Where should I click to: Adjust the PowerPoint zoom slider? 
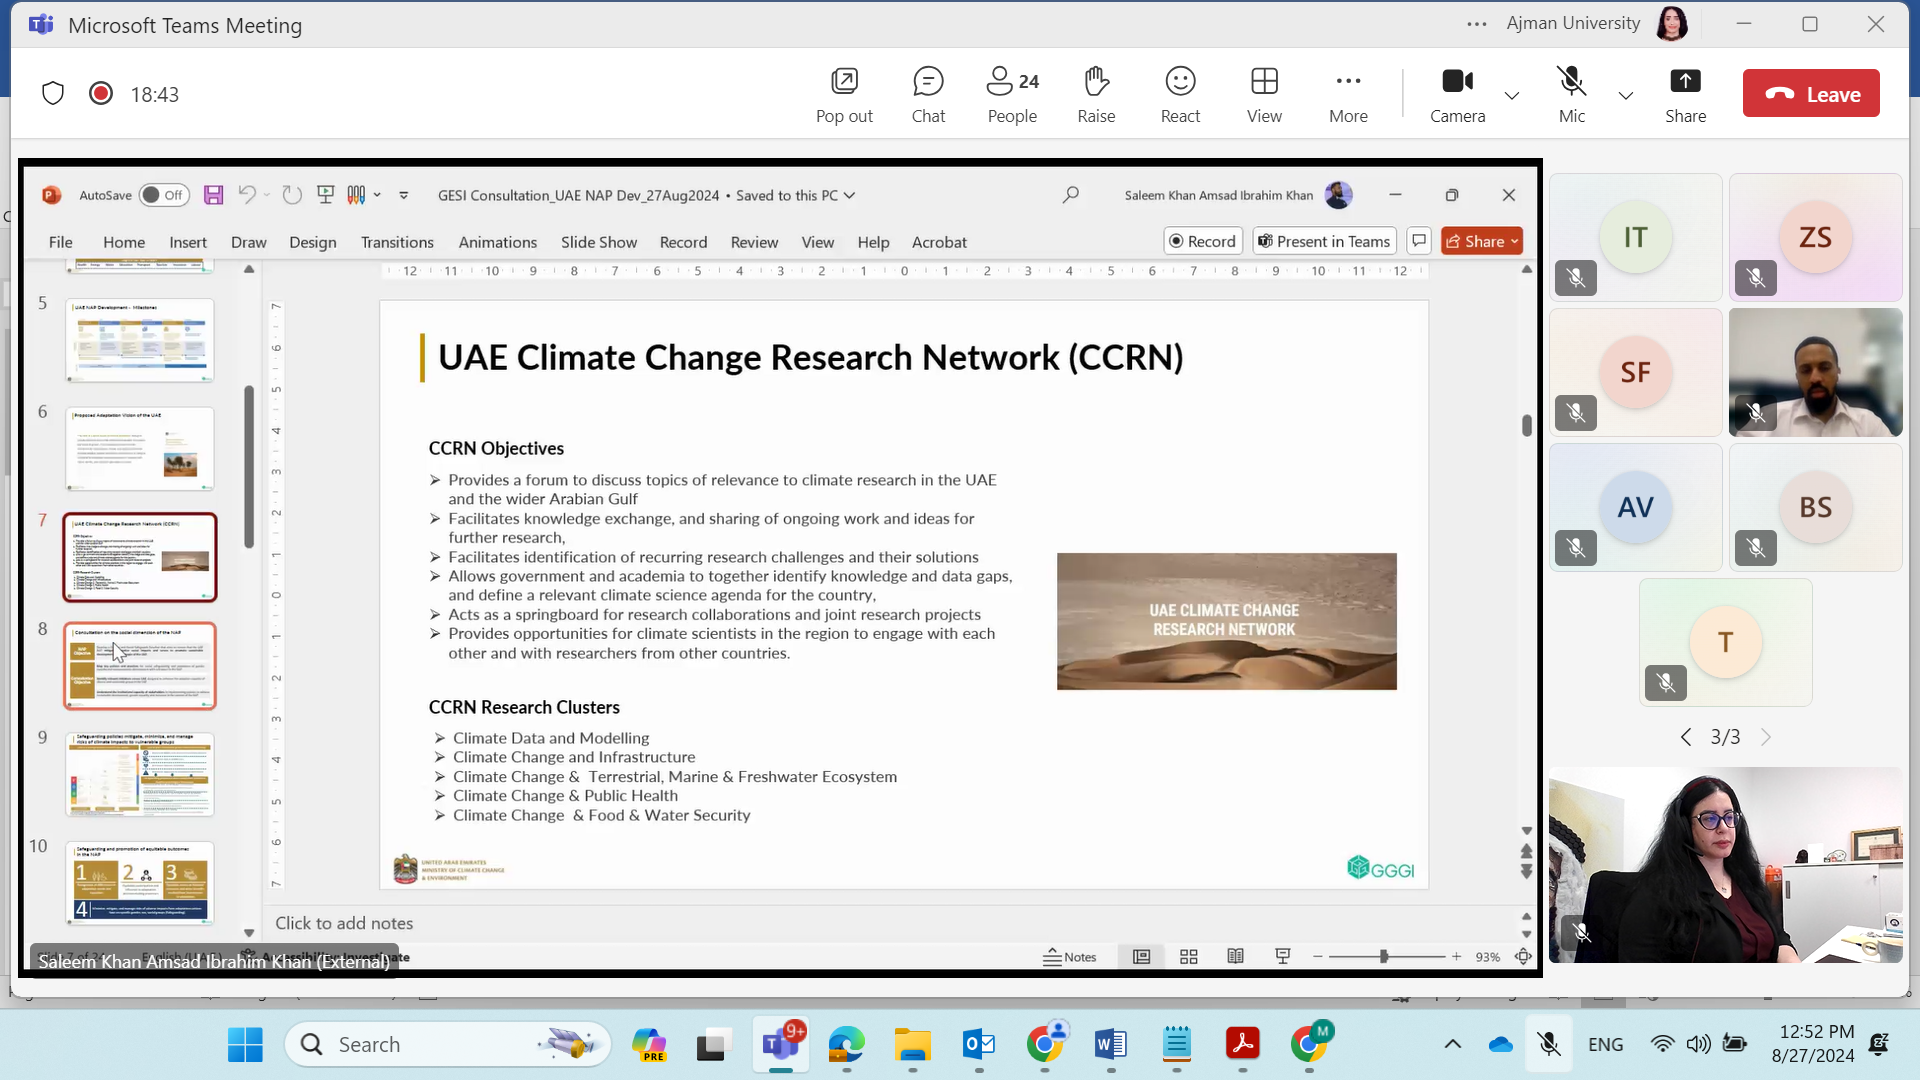click(x=1384, y=957)
